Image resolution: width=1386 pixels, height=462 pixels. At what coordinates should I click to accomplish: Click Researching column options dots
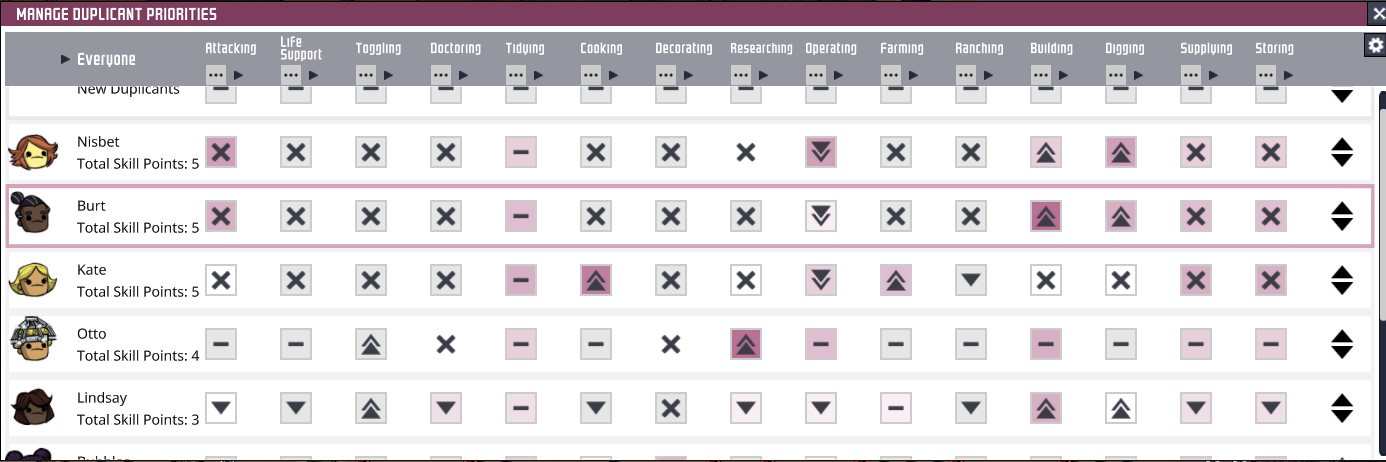point(741,75)
